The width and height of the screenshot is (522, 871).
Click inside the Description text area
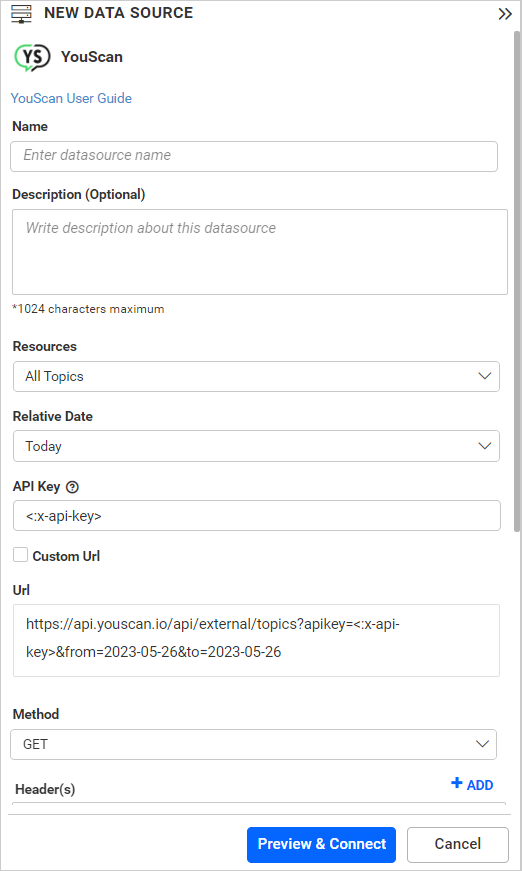point(260,252)
